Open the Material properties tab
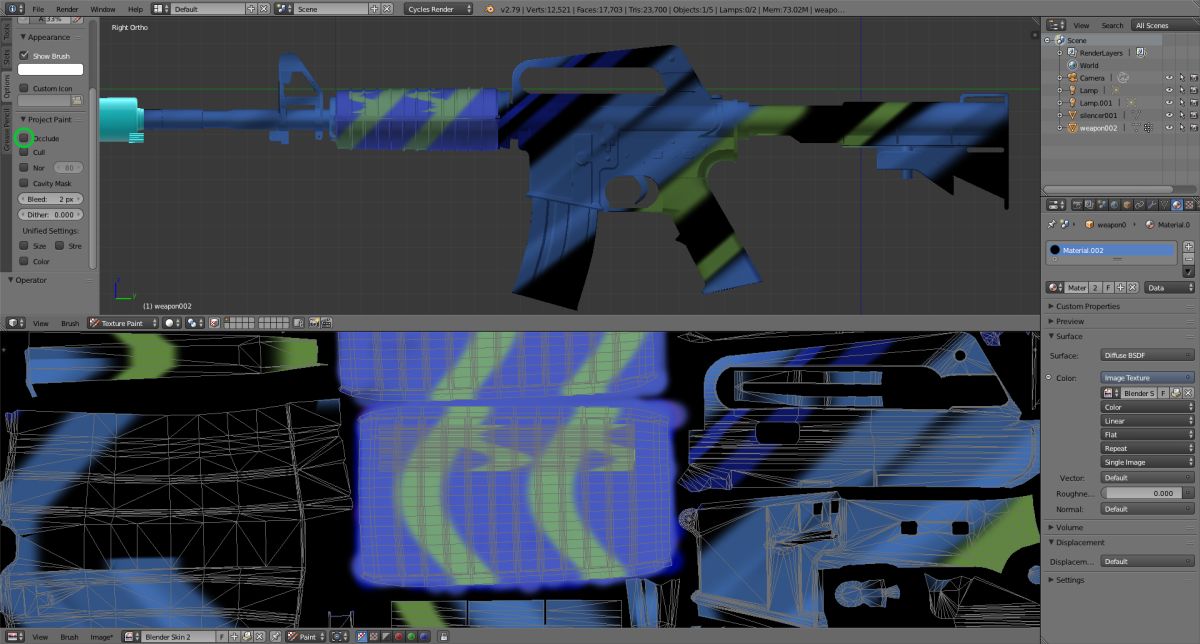Viewport: 1200px width, 644px height. click(x=1177, y=205)
